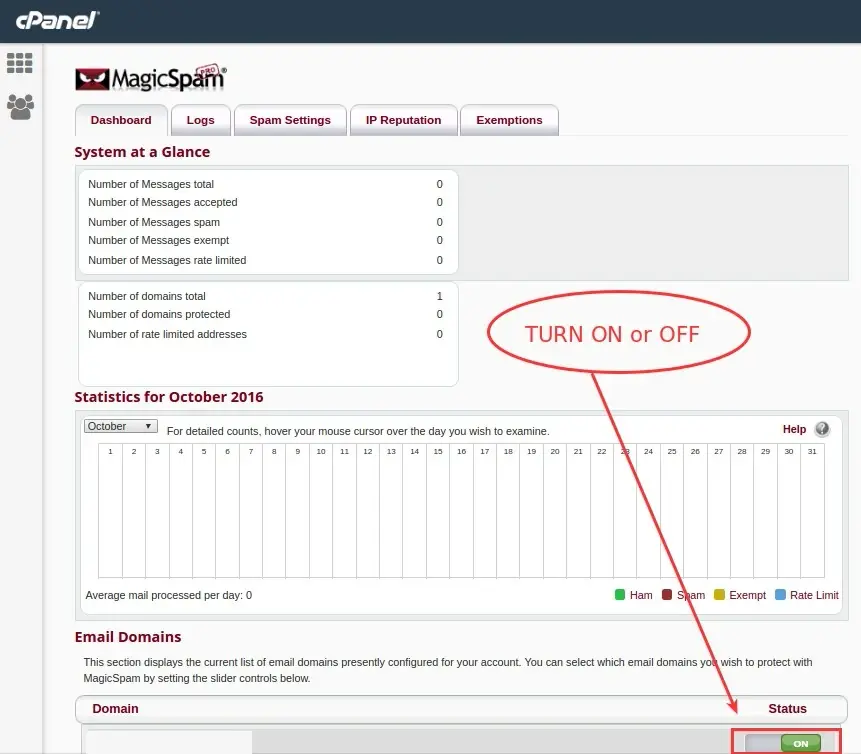Click the blue Rate Limit legend swatch
861x754 pixels.
tap(780, 595)
